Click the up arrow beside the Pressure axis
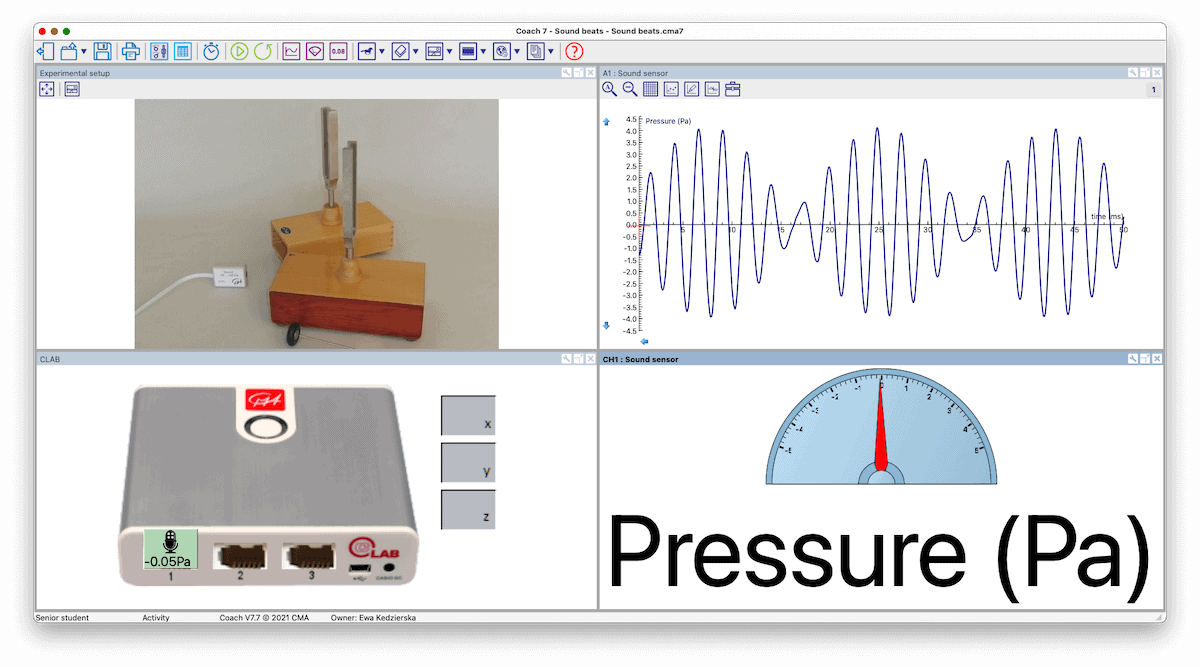Image resolution: width=1200 pixels, height=667 pixels. (606, 122)
